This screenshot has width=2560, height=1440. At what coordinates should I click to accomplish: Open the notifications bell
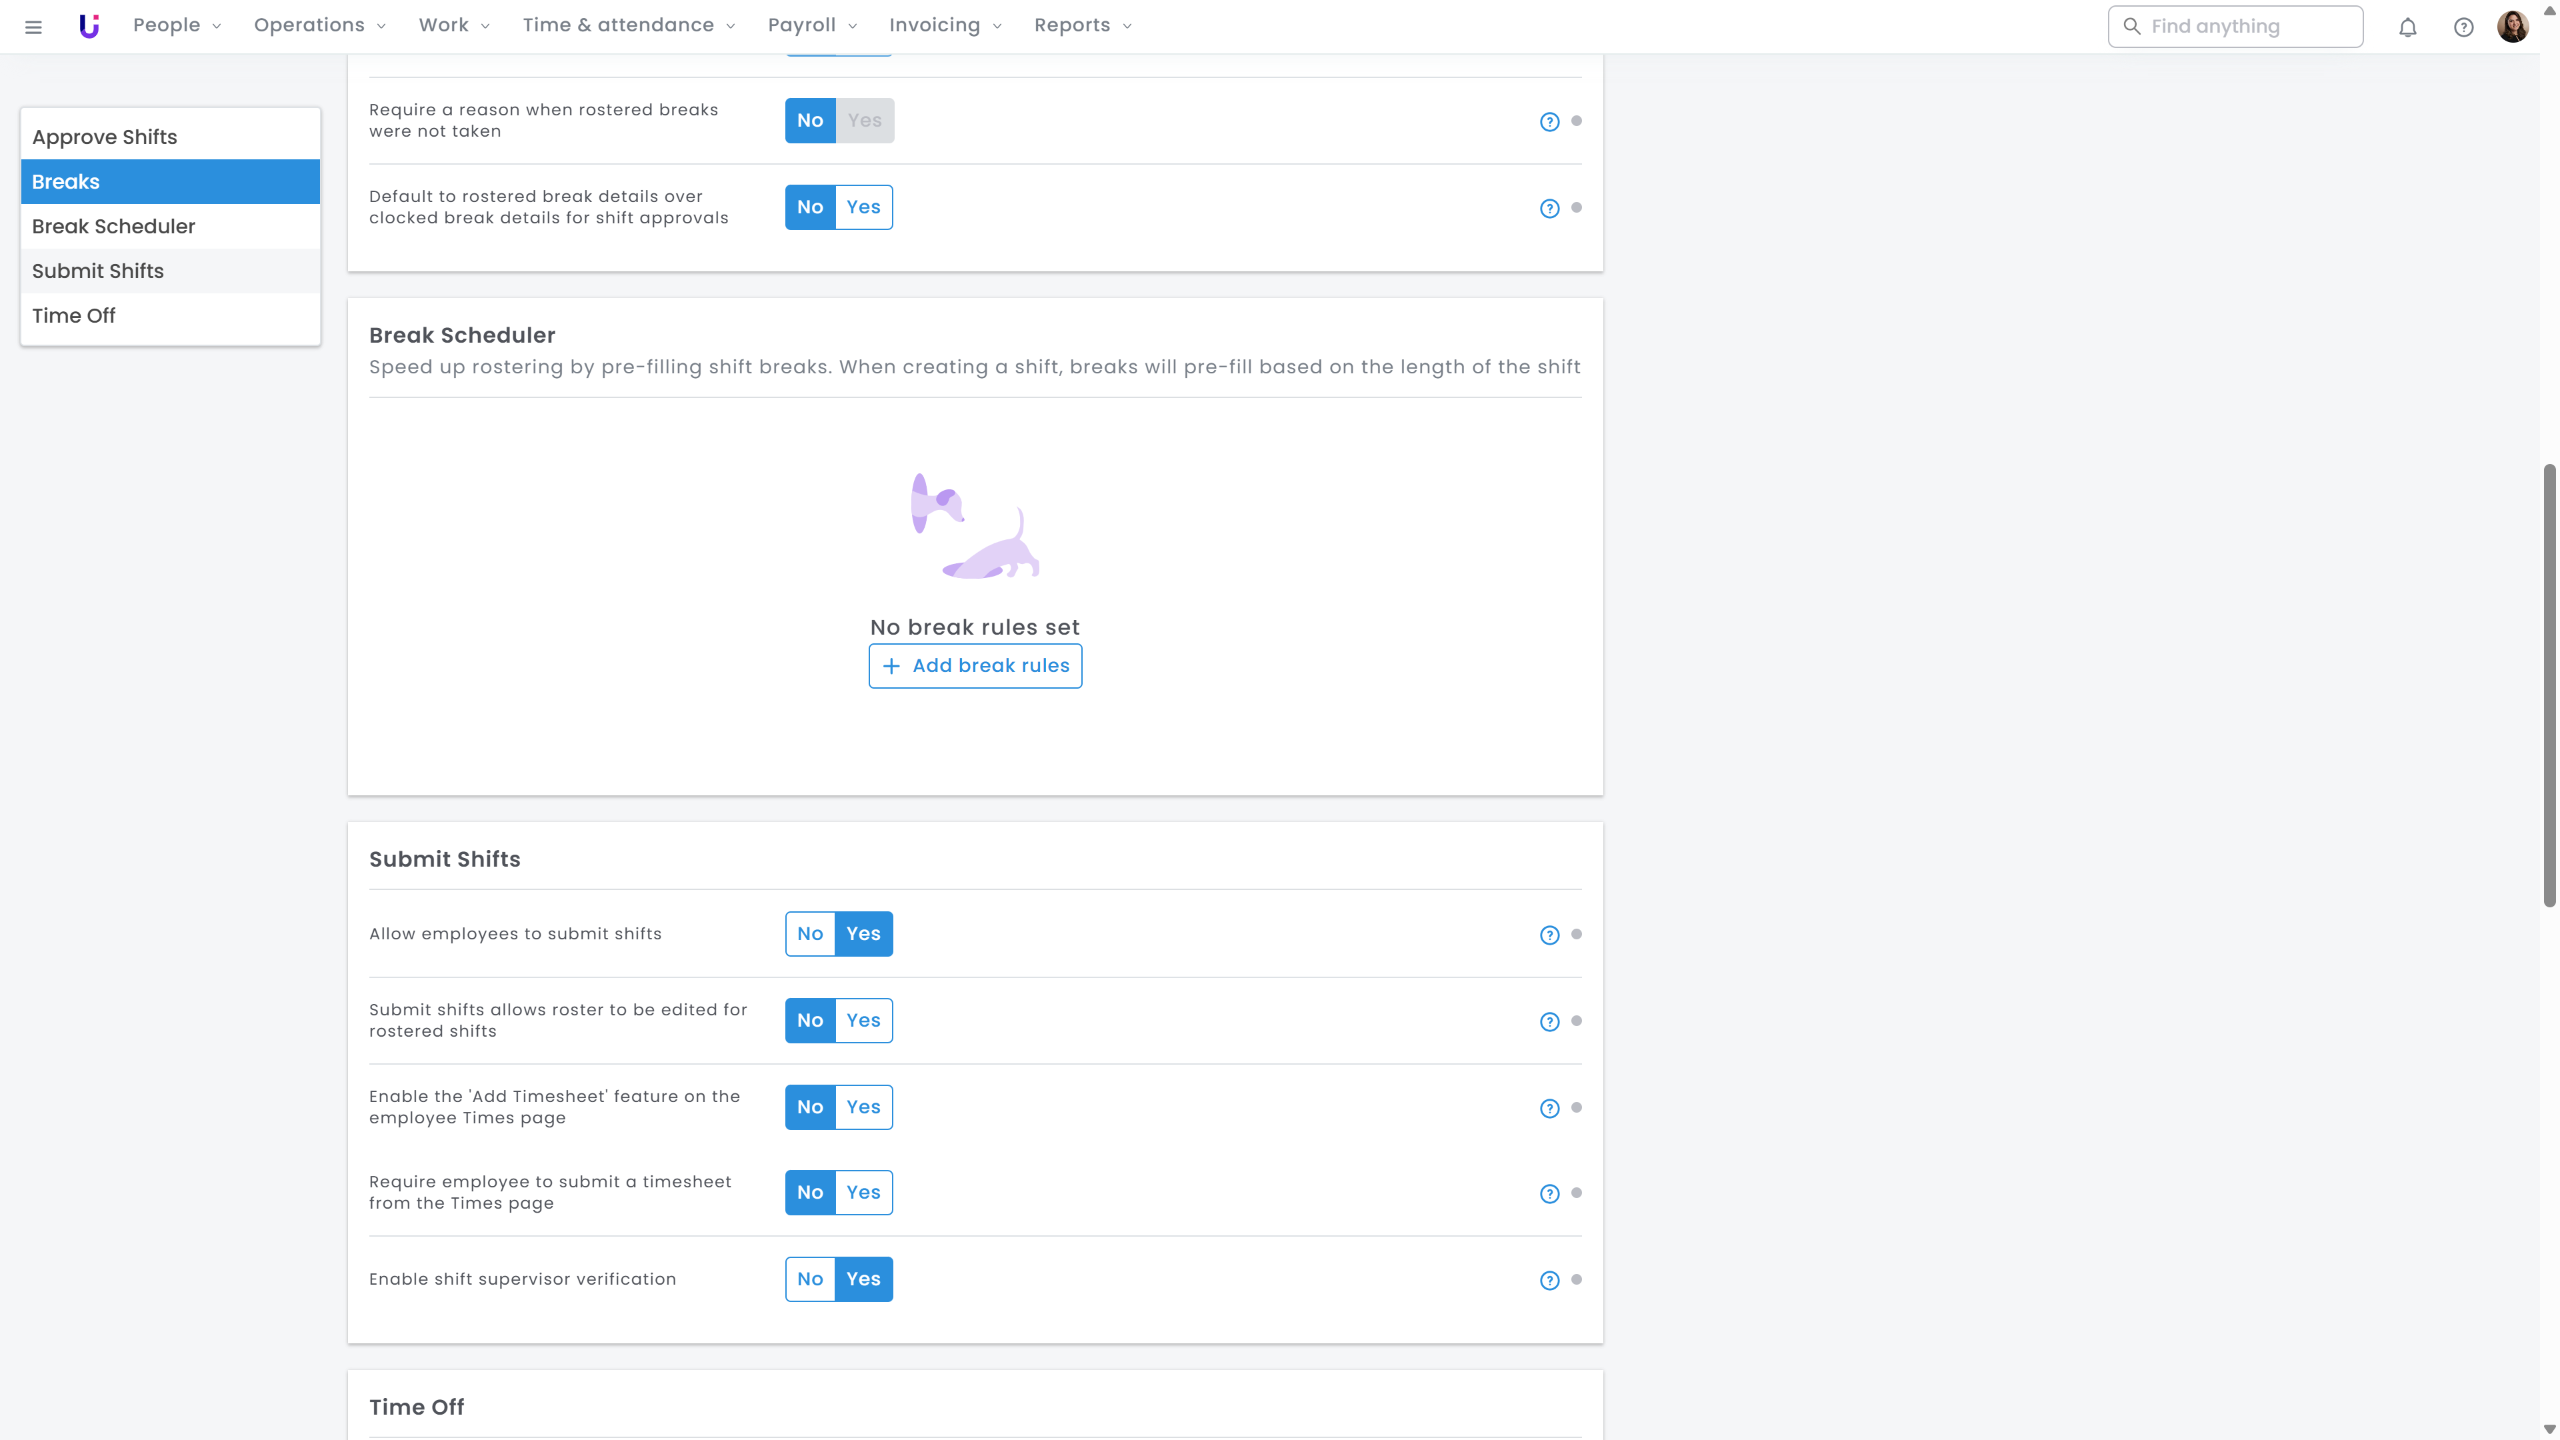pyautogui.click(x=2408, y=27)
